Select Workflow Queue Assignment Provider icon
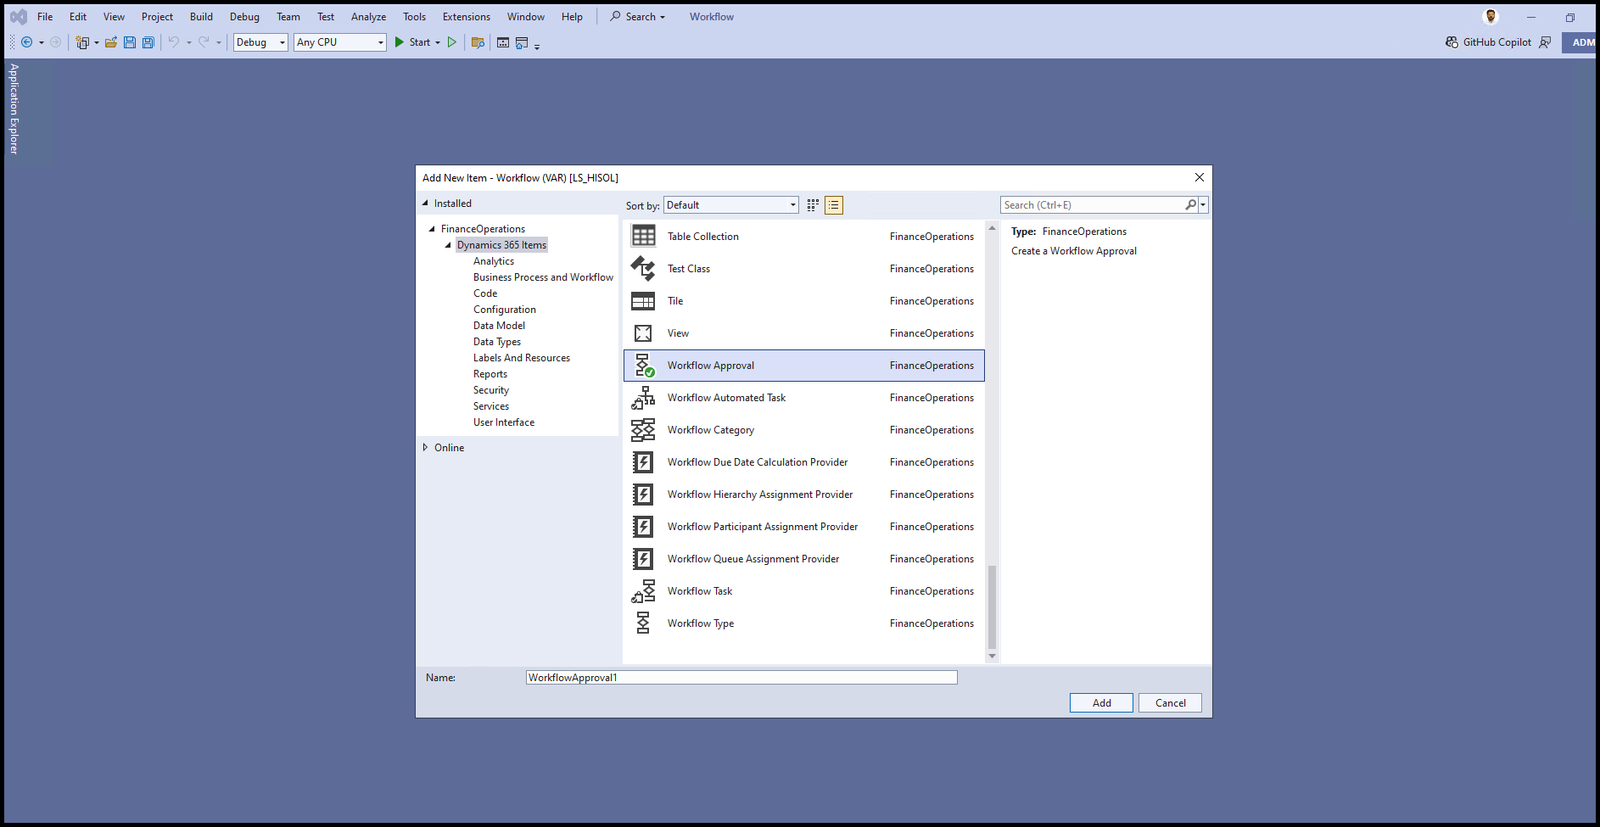 tap(643, 559)
